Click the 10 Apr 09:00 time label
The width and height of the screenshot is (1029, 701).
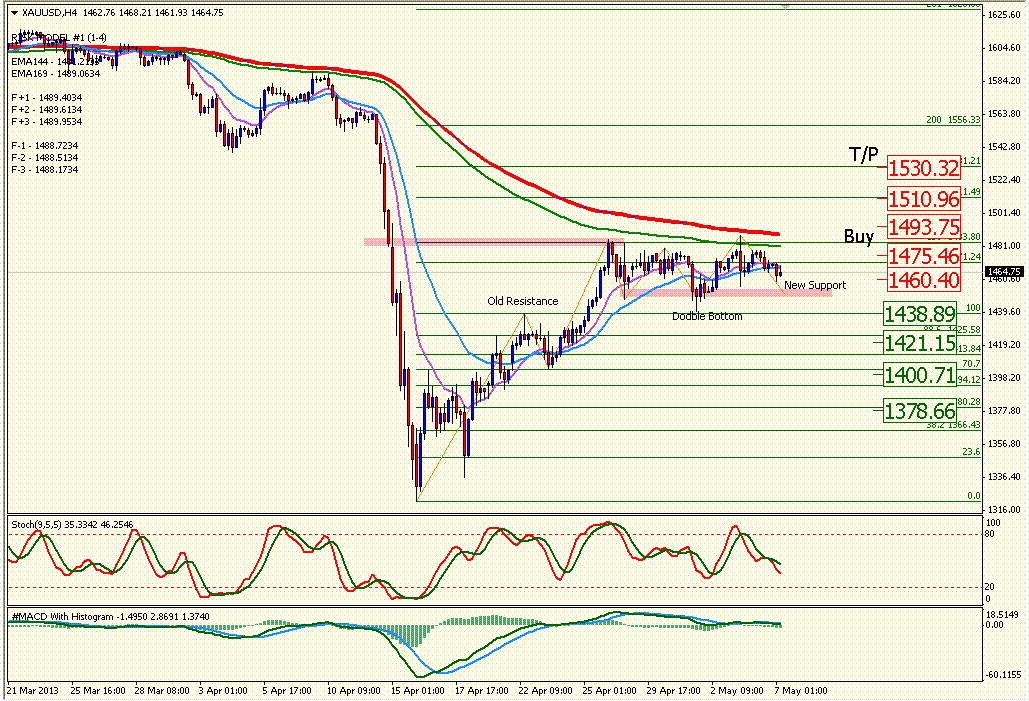click(x=354, y=690)
